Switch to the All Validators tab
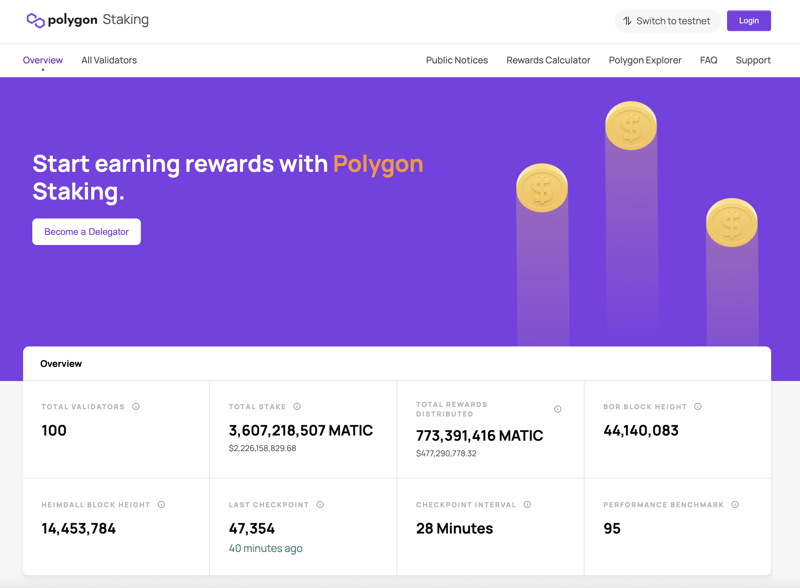This screenshot has height=588, width=800. (x=109, y=60)
